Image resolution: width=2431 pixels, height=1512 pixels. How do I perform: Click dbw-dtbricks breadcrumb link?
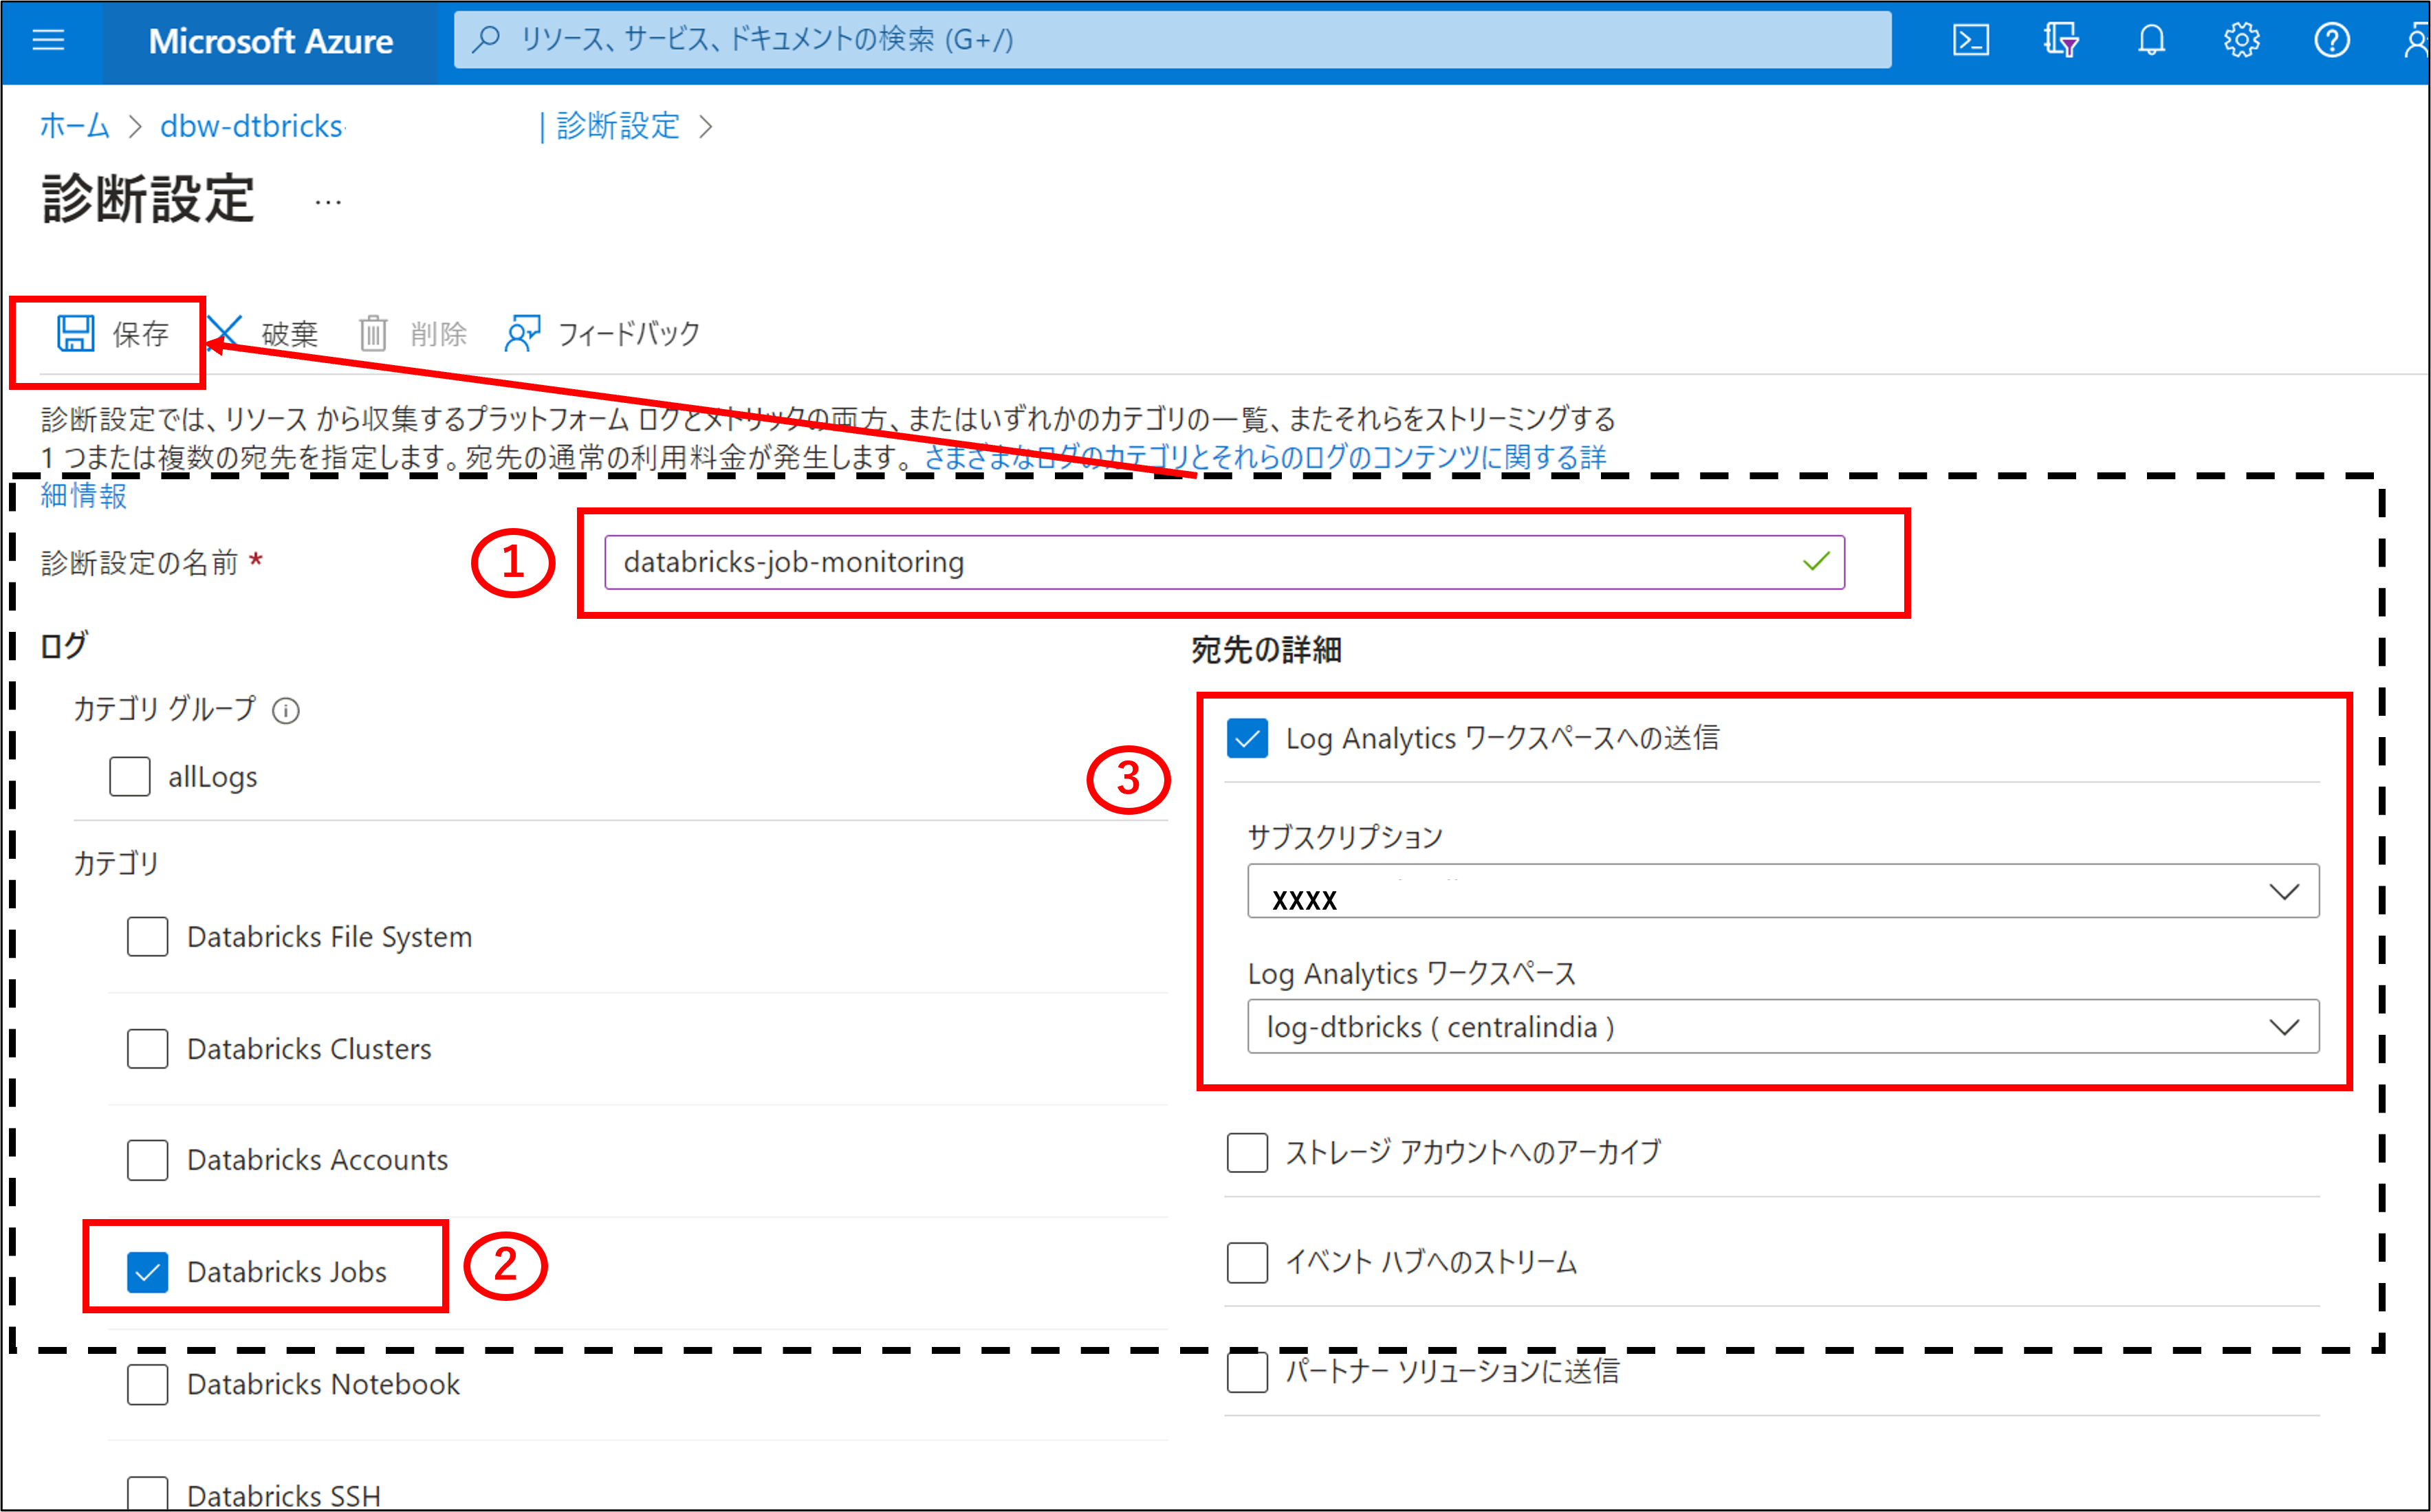pyautogui.click(x=251, y=126)
